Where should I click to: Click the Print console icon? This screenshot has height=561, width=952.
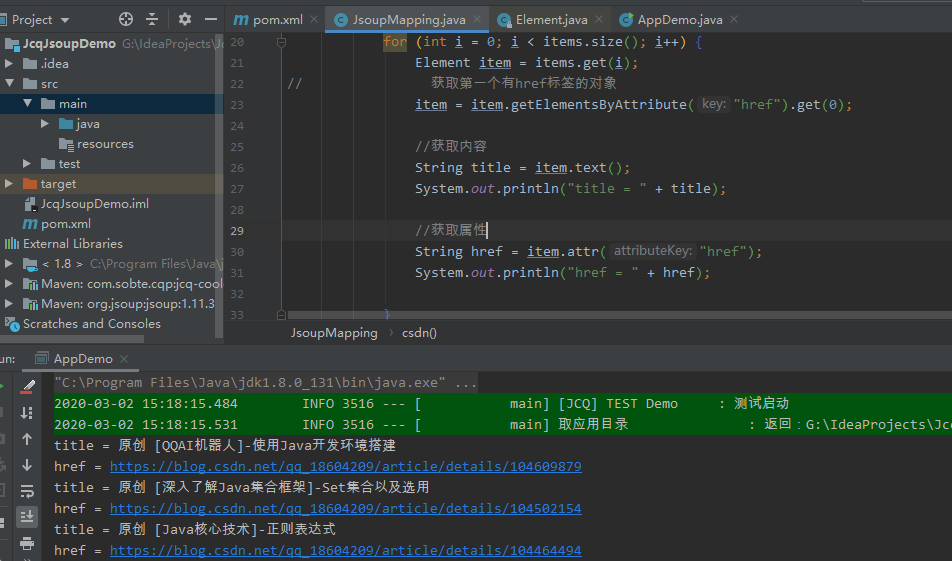pos(27,543)
